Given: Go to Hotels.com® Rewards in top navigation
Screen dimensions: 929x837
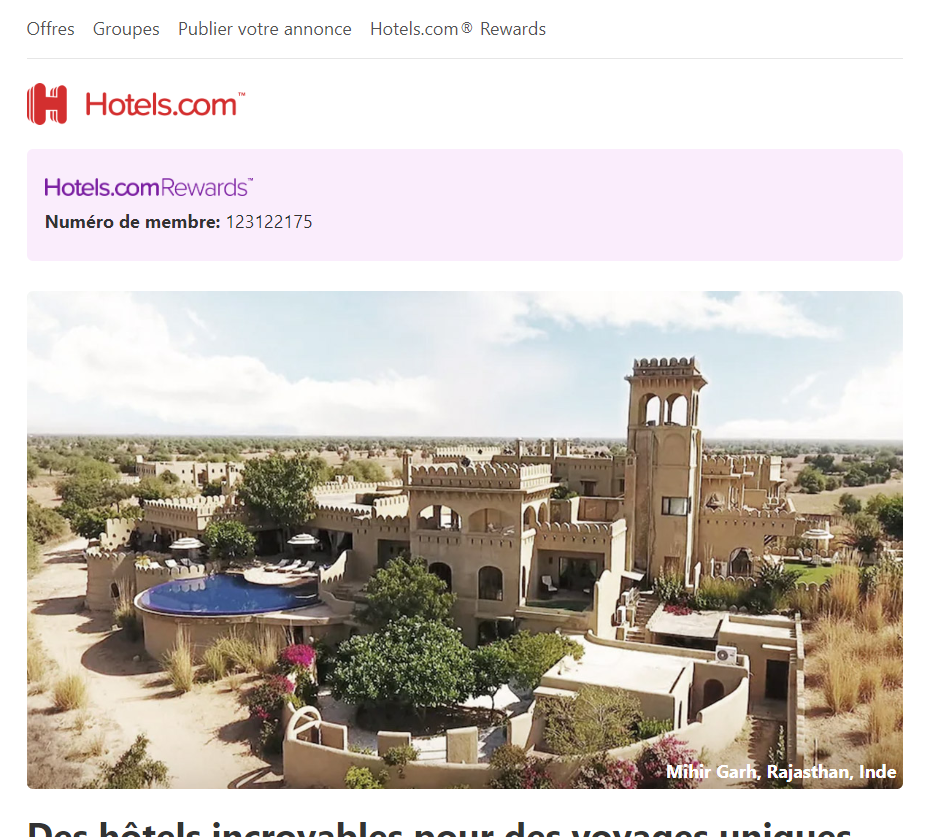Looking at the screenshot, I should pos(458,29).
